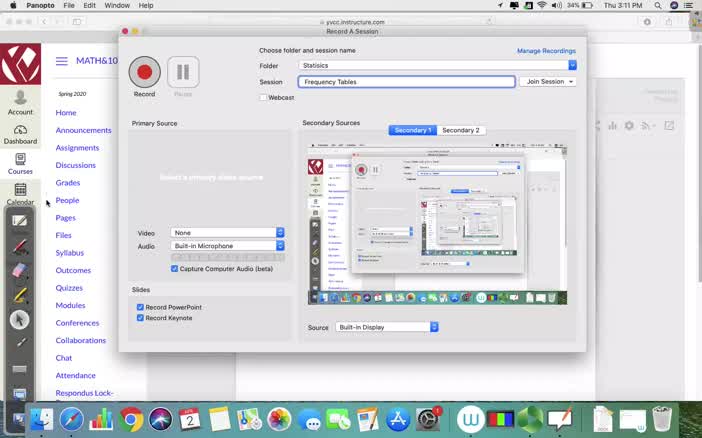Screen dimensions: 702x438
Task: Switch to the Secondary 2 tab
Action: coord(460,130)
